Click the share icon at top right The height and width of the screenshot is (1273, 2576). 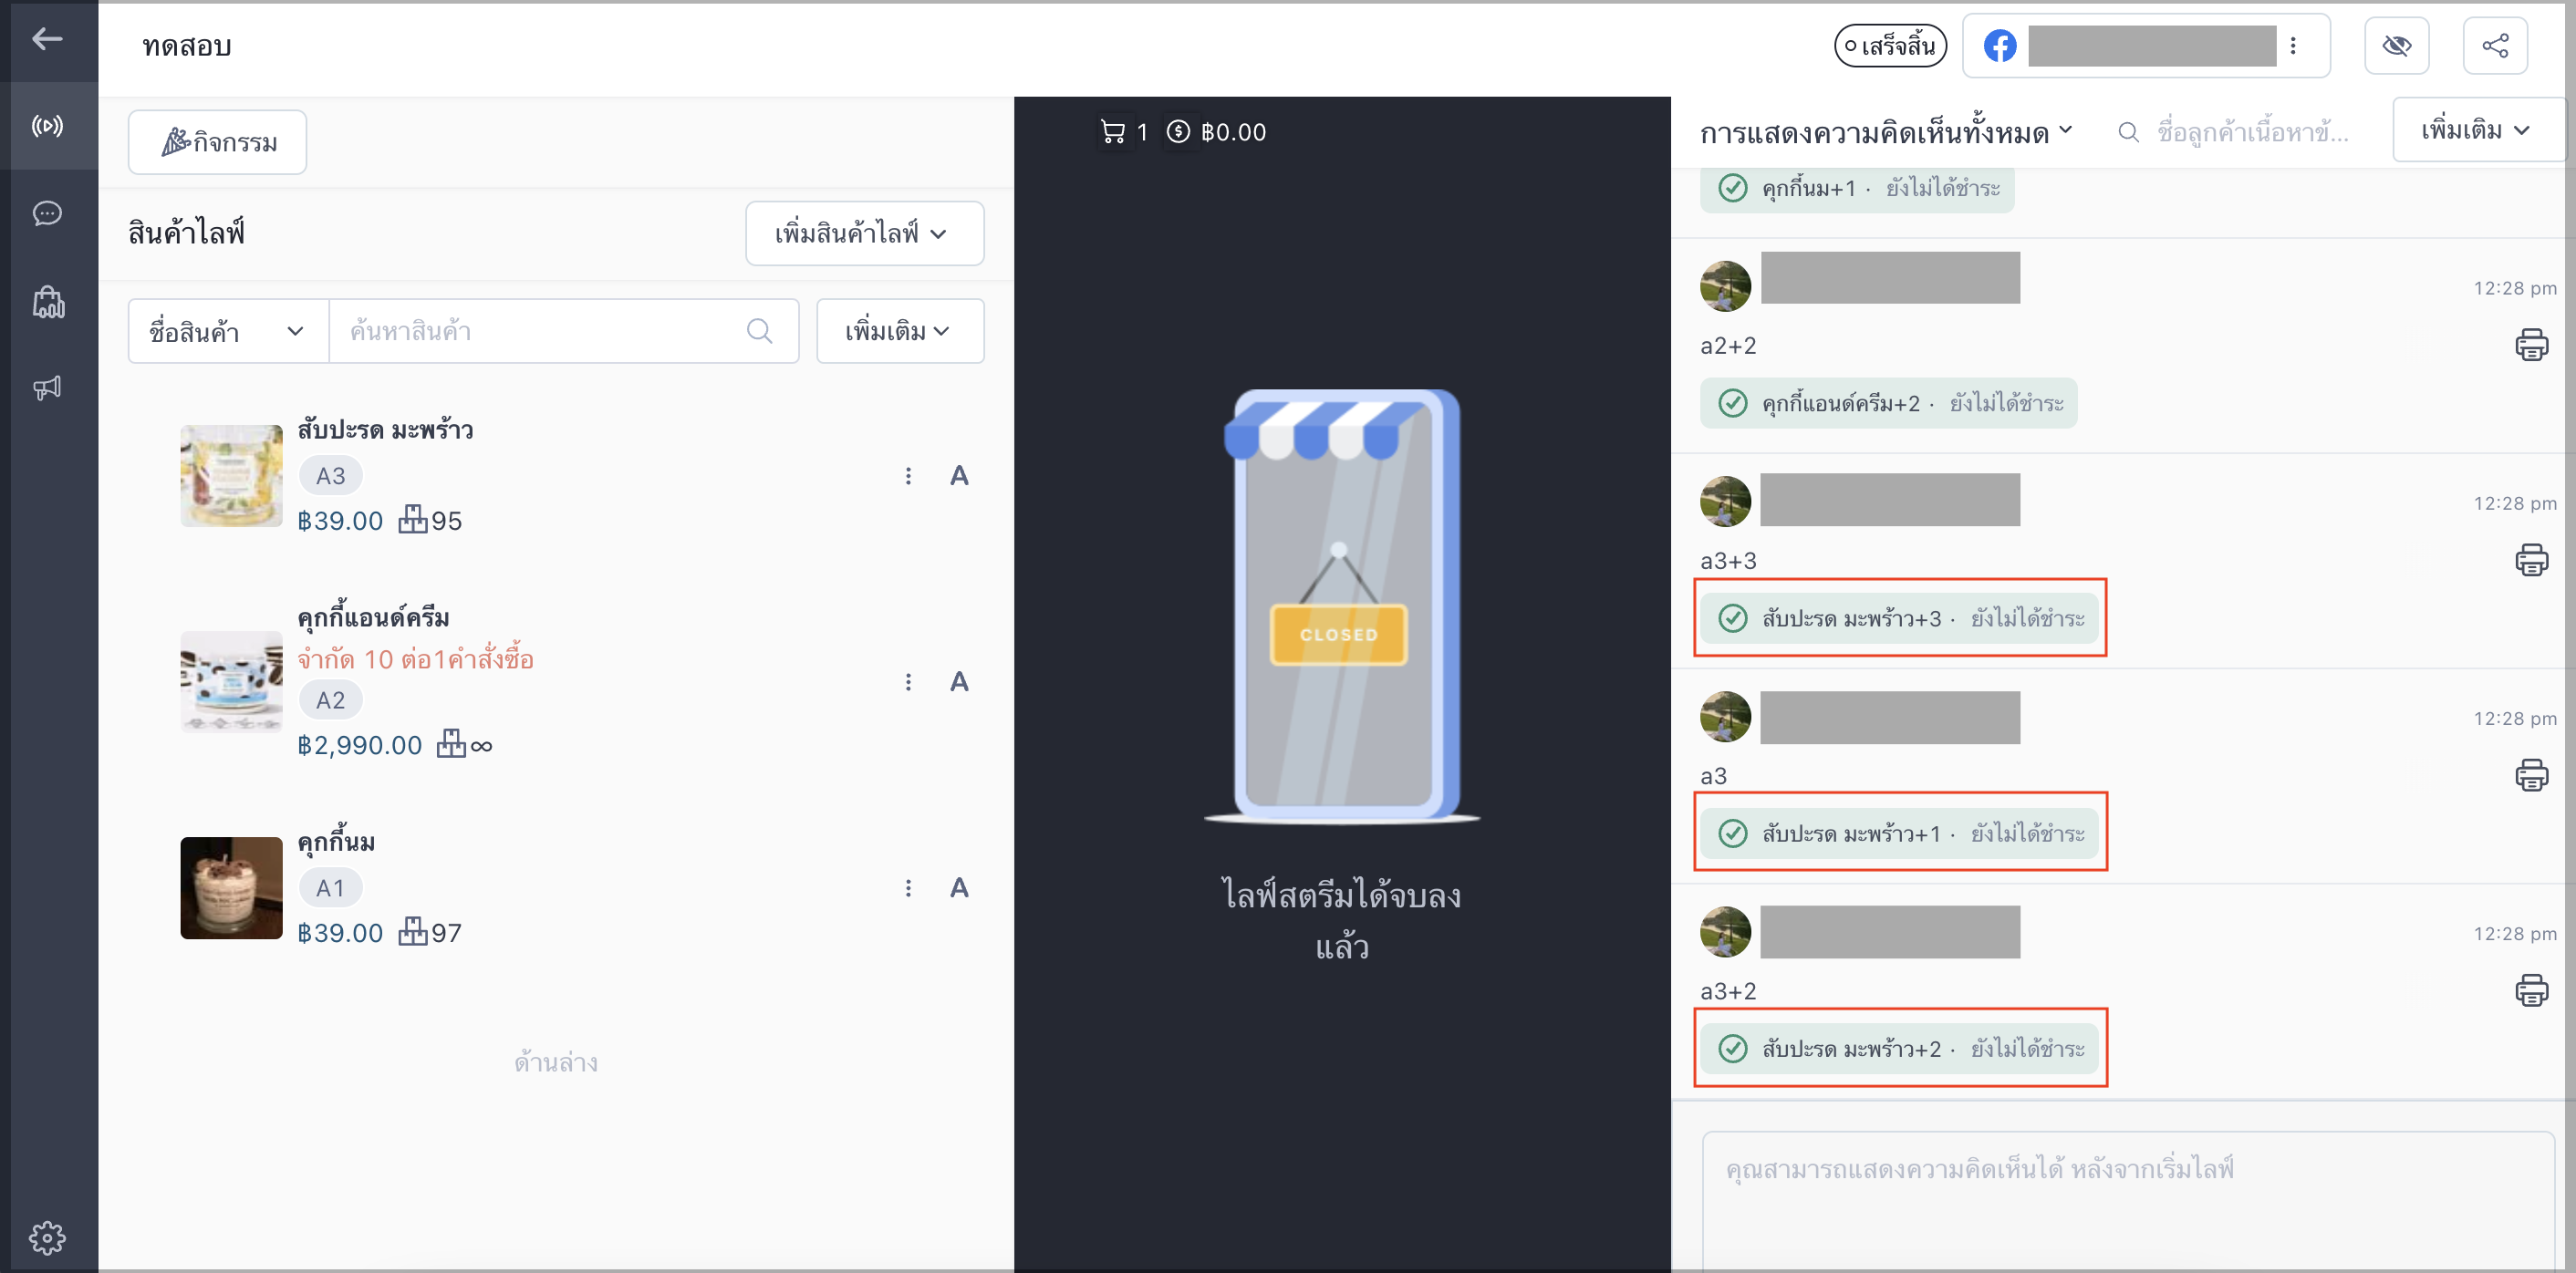coord(2495,45)
